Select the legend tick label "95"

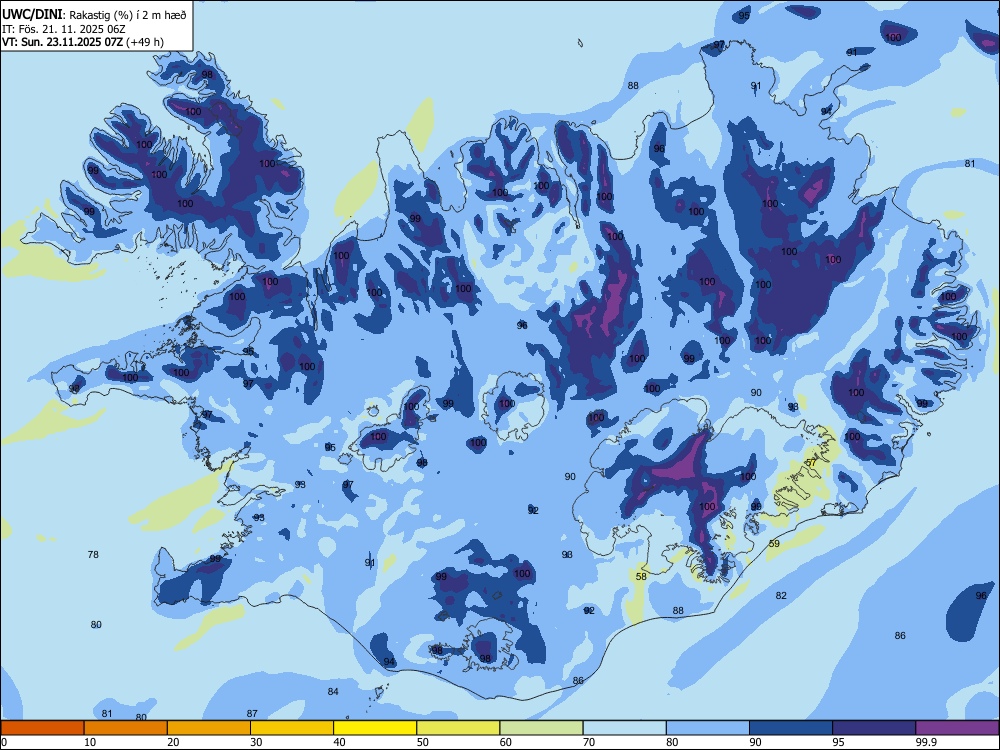tap(837, 742)
